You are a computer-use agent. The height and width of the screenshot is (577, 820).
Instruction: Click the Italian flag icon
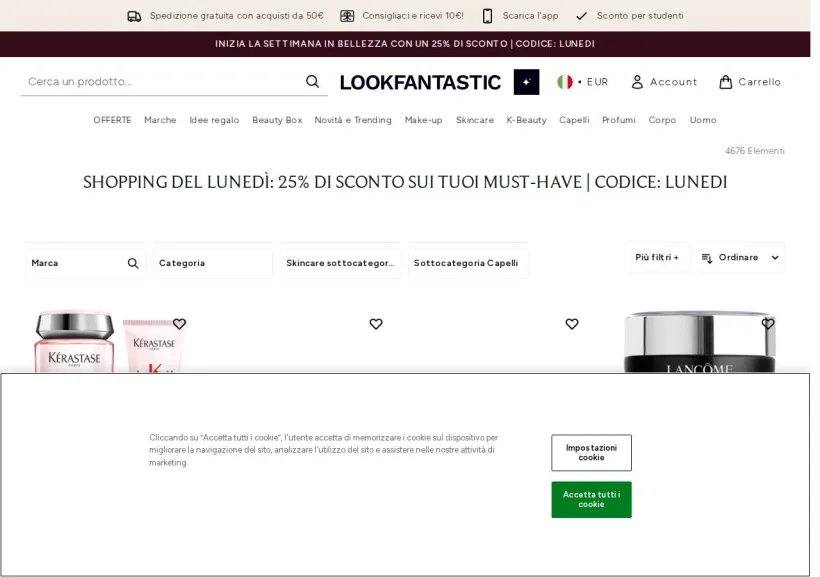pos(564,82)
